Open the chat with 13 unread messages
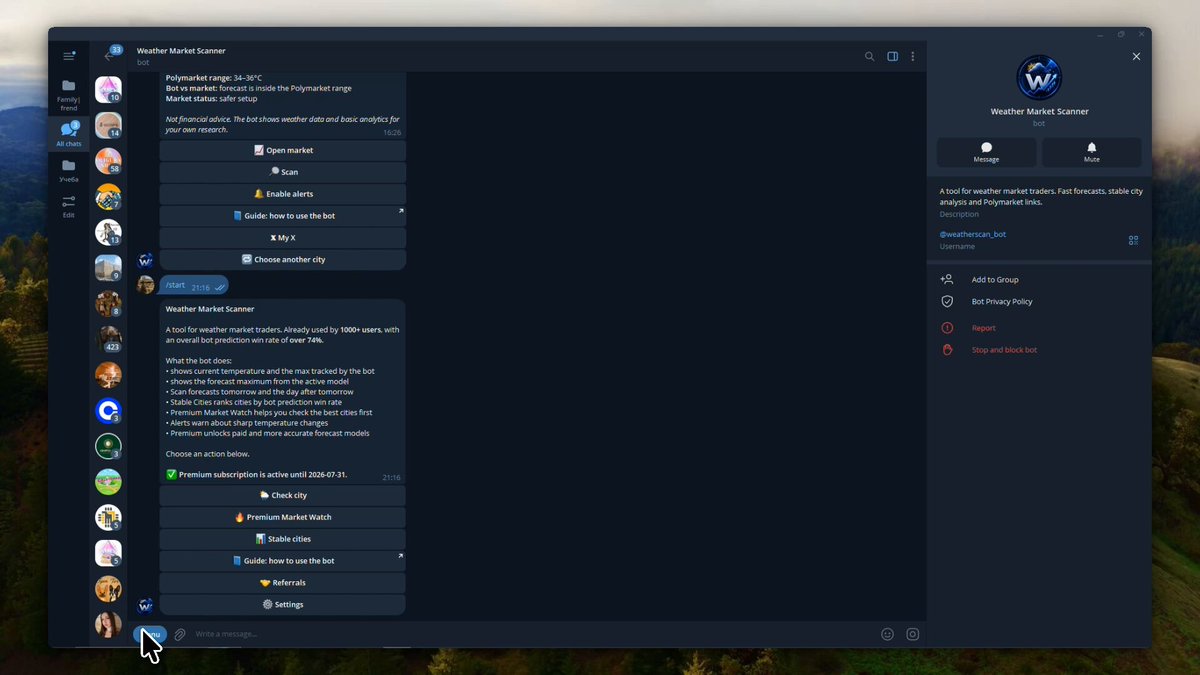The height and width of the screenshot is (675, 1200). [x=108, y=232]
